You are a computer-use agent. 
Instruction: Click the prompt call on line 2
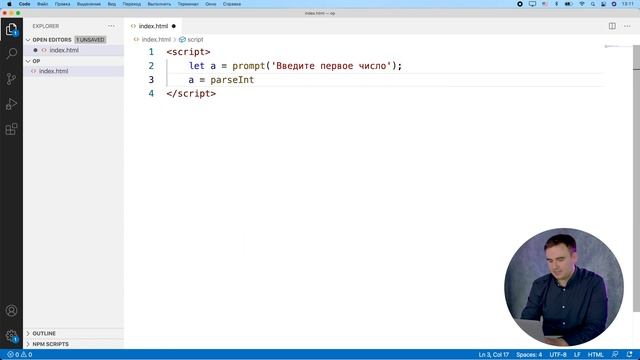pos(249,66)
